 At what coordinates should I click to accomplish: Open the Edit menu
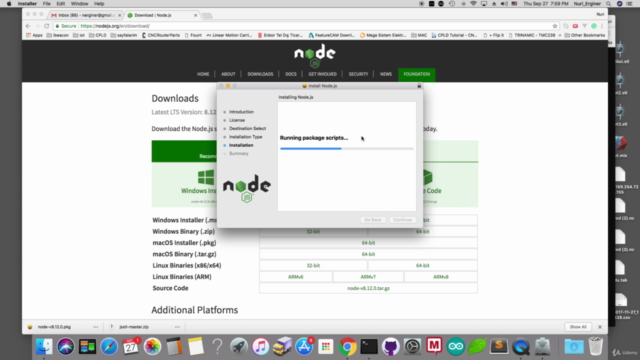60,4
